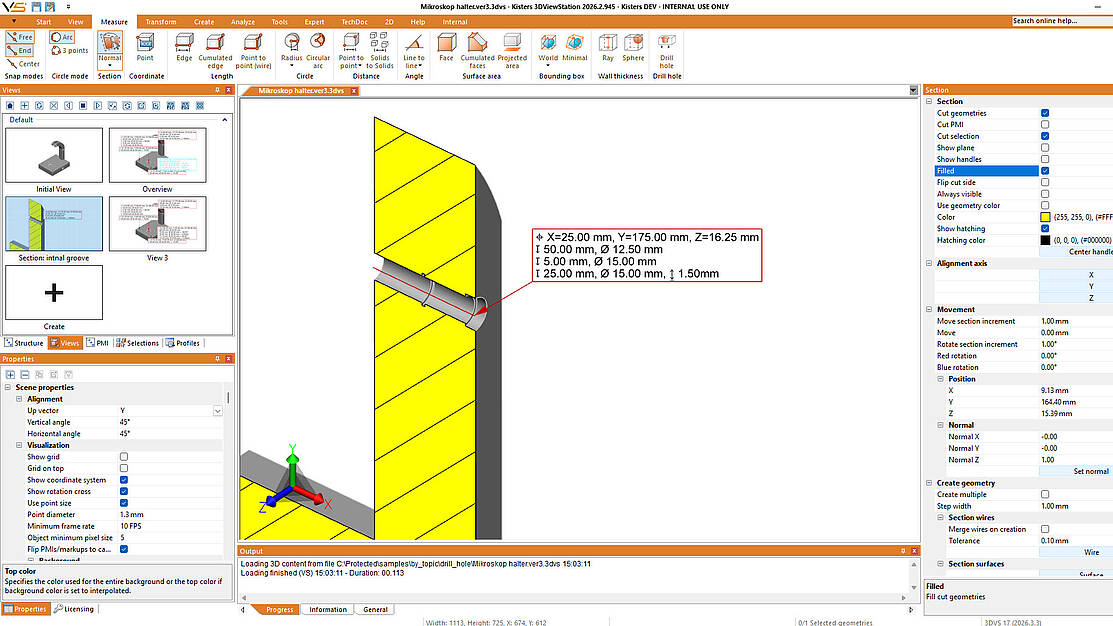Image resolution: width=1113 pixels, height=626 pixels.
Task: Open the Analyze ribbon tab
Action: [242, 22]
